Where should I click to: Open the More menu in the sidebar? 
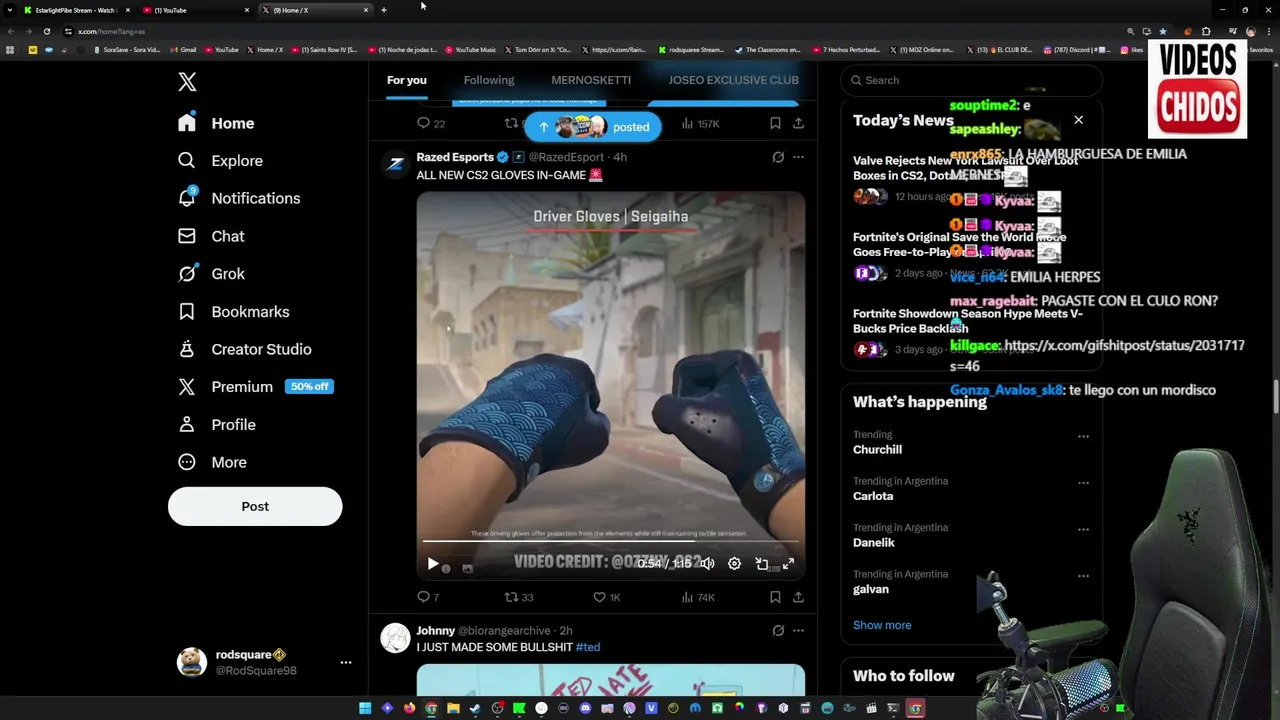pos(212,462)
